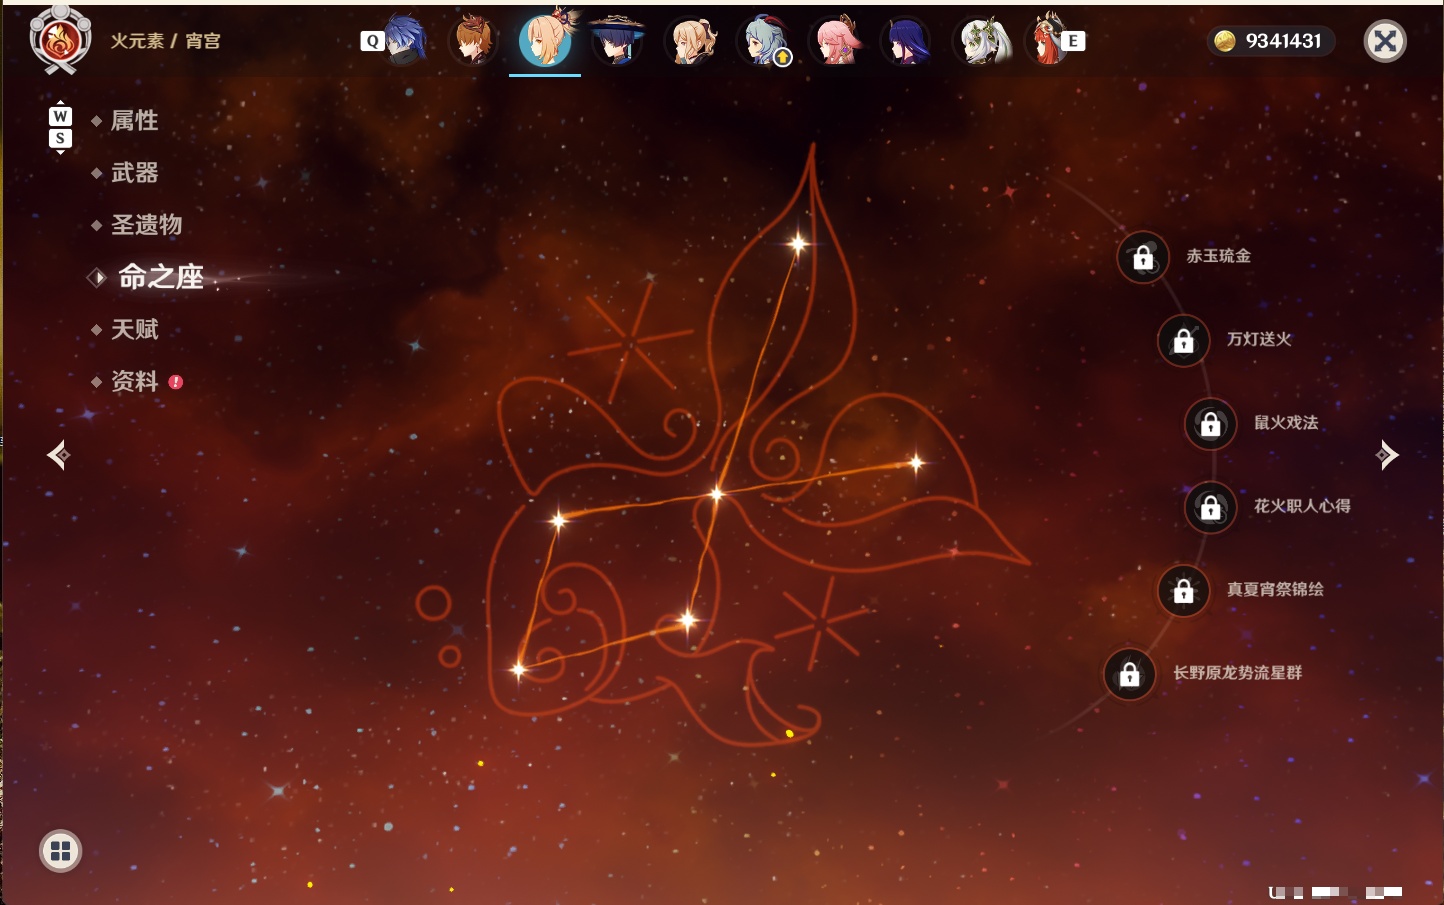This screenshot has width=1444, height=905.
Task: Open the four-square grid button
Action: click(60, 851)
